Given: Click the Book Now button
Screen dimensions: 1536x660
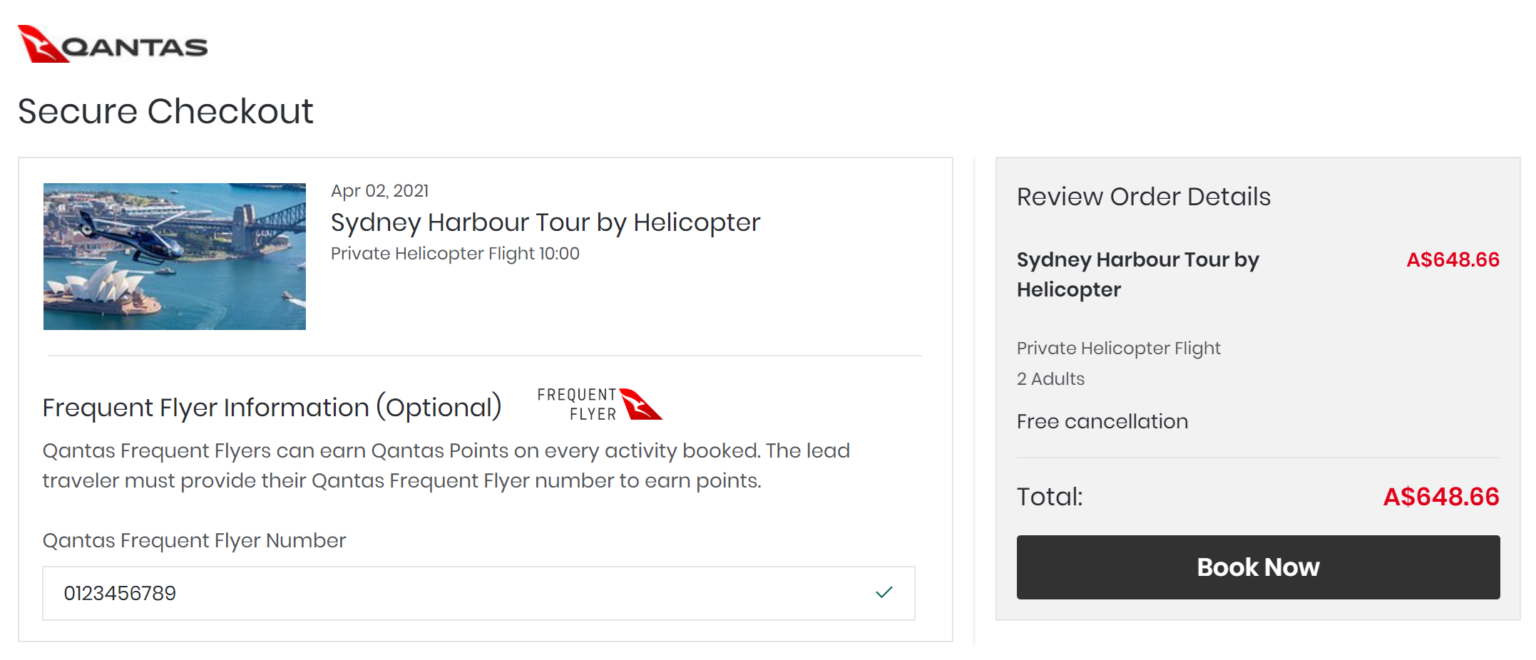Looking at the screenshot, I should tap(1257, 567).
